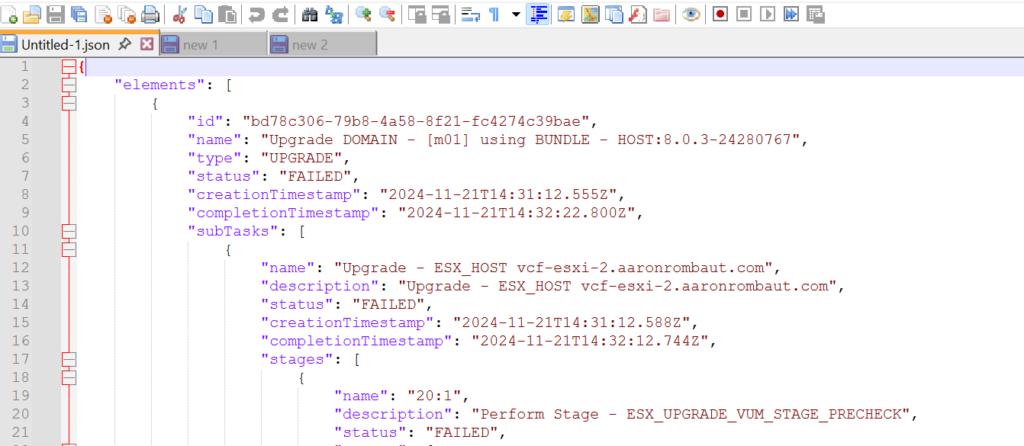Image resolution: width=1024 pixels, height=446 pixels.
Task: Click the Save All icon
Action: tap(78, 14)
